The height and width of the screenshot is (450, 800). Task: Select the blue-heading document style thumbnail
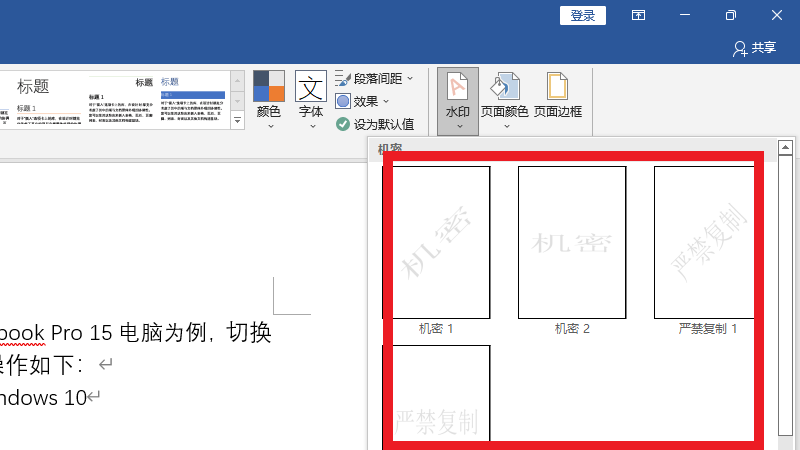click(193, 98)
